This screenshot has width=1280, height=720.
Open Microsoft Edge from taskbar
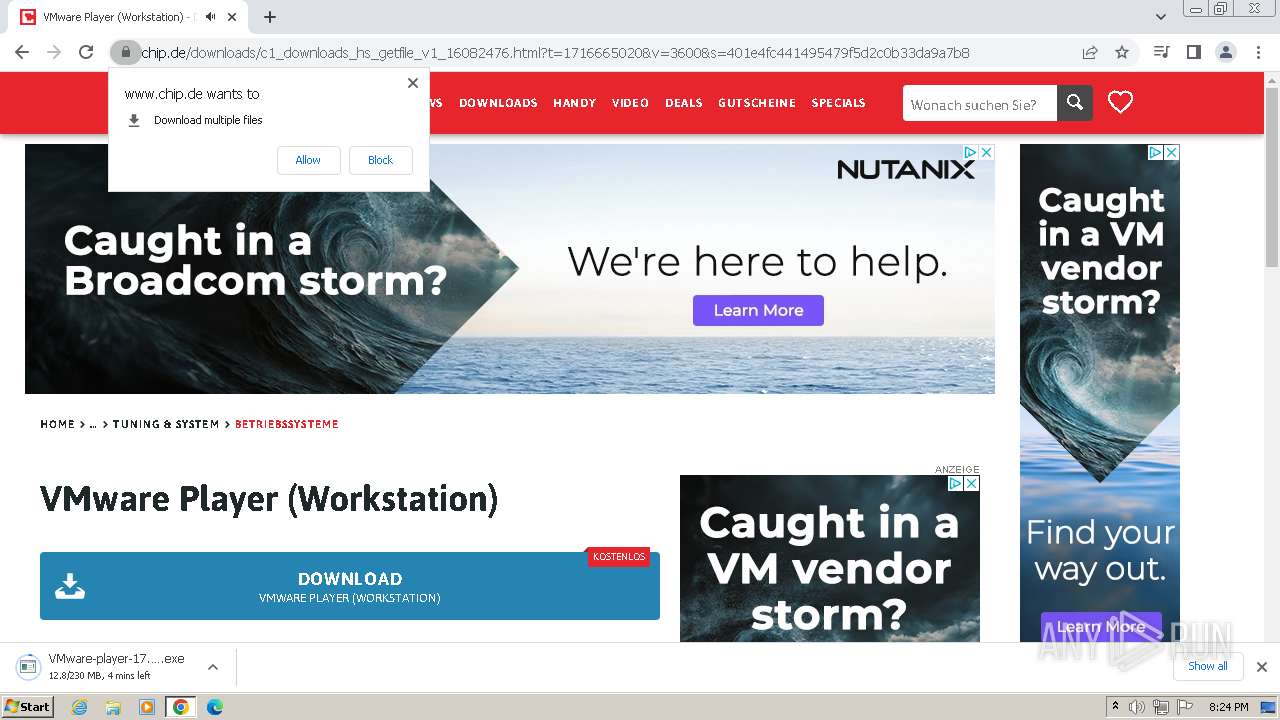214,707
